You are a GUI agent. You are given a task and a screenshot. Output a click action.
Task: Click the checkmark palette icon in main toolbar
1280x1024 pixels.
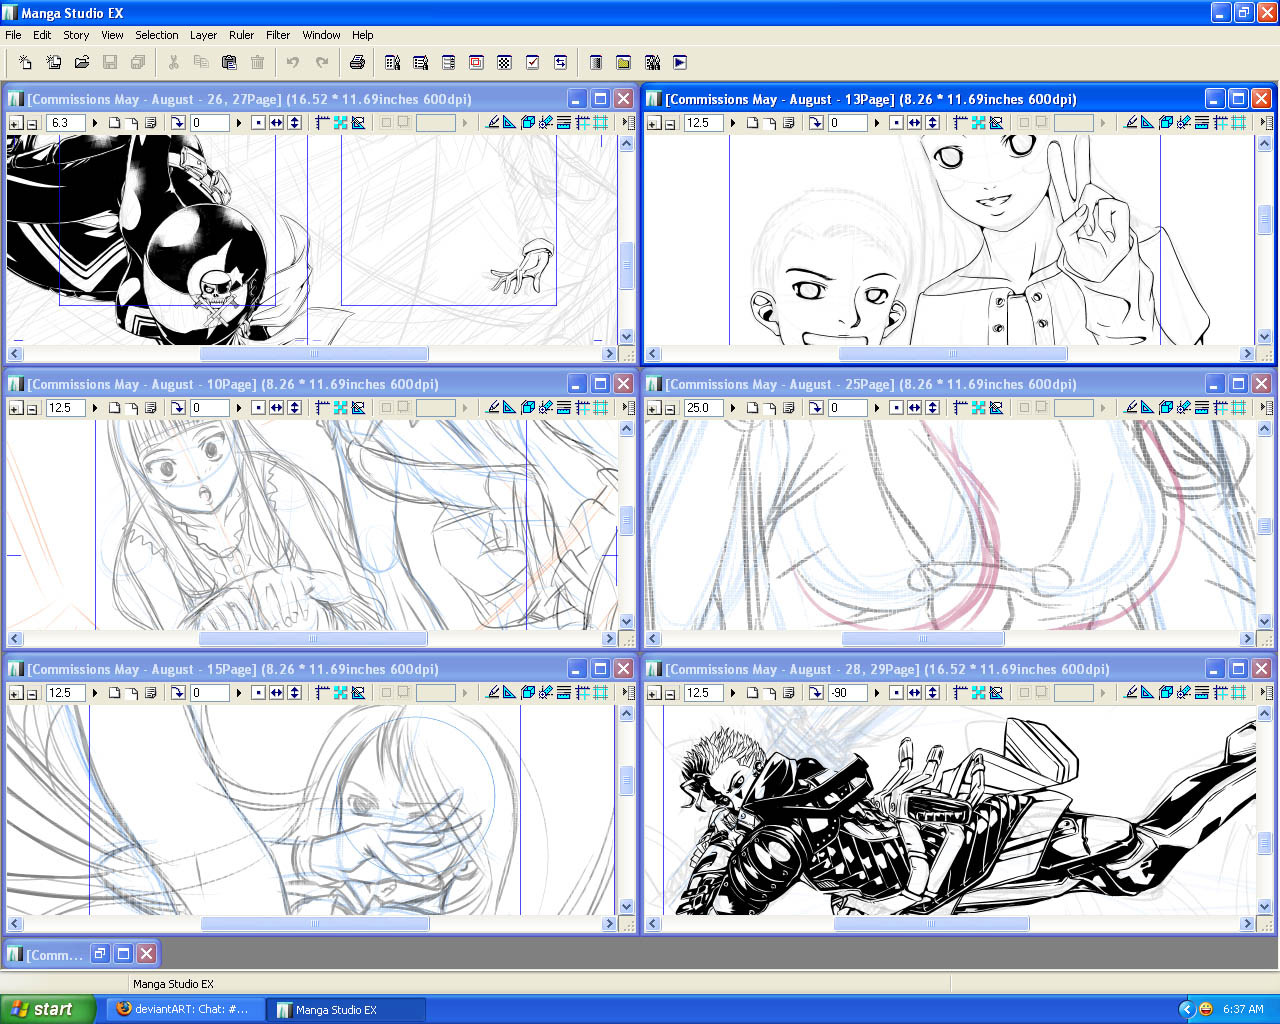[x=532, y=62]
